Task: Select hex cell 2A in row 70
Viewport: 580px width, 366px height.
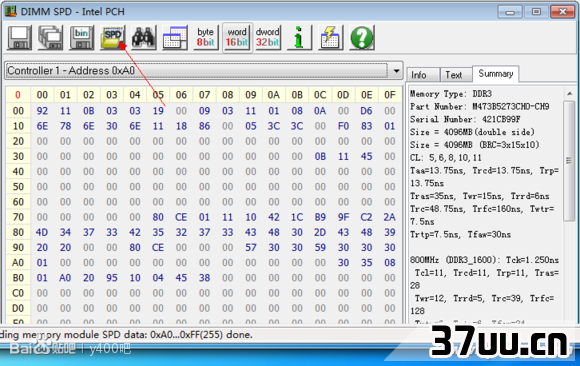Action: (x=390, y=217)
